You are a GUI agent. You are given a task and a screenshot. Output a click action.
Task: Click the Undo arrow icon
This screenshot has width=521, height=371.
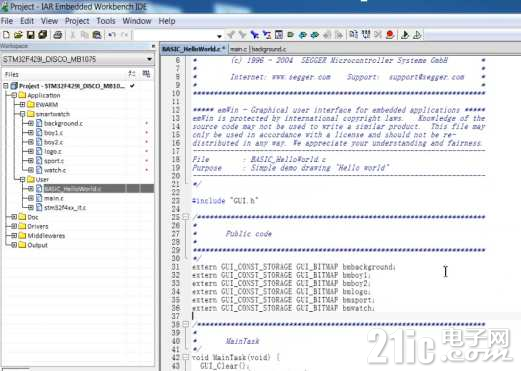pyautogui.click(x=112, y=35)
